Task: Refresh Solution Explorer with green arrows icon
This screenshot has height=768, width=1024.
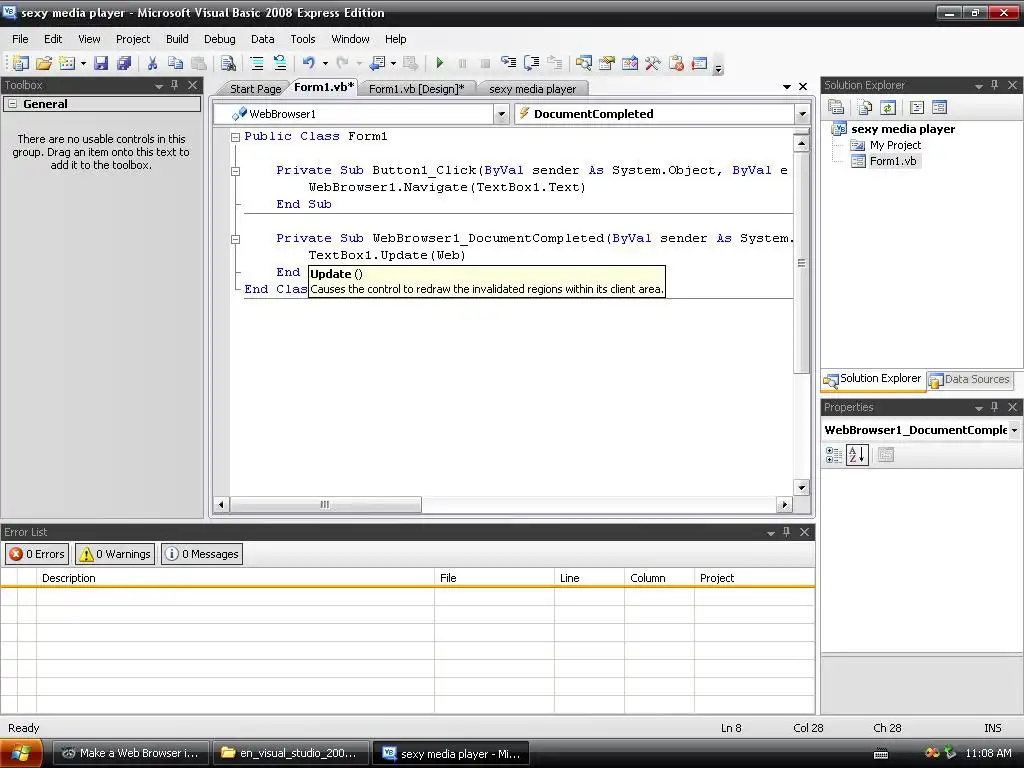Action: pos(888,107)
